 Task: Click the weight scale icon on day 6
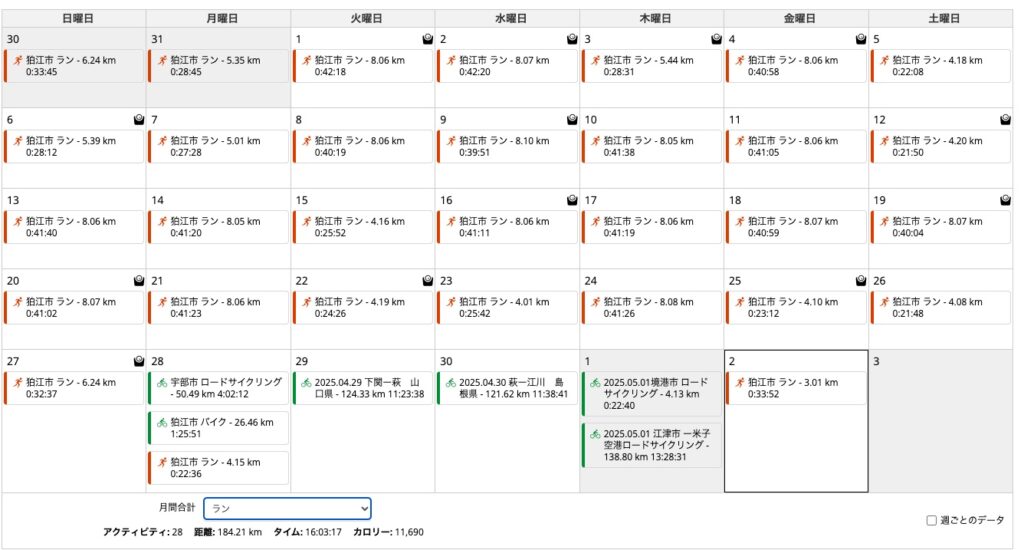[x=138, y=120]
